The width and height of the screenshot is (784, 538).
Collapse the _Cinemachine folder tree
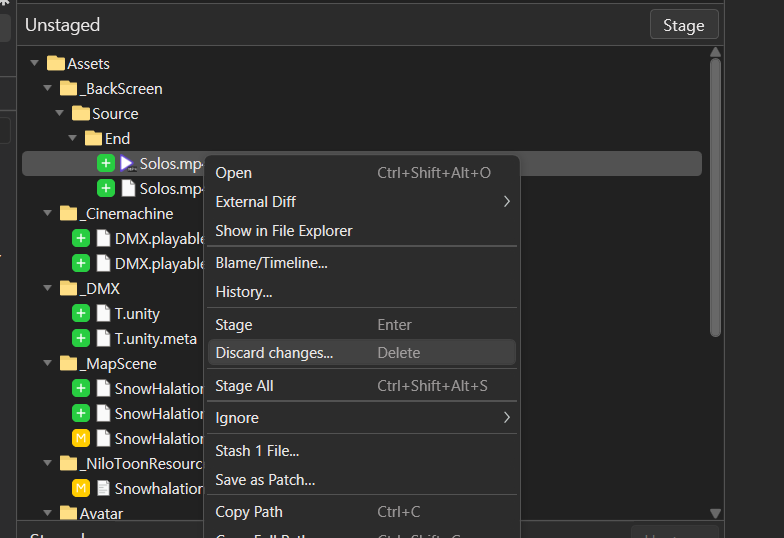pos(47,214)
